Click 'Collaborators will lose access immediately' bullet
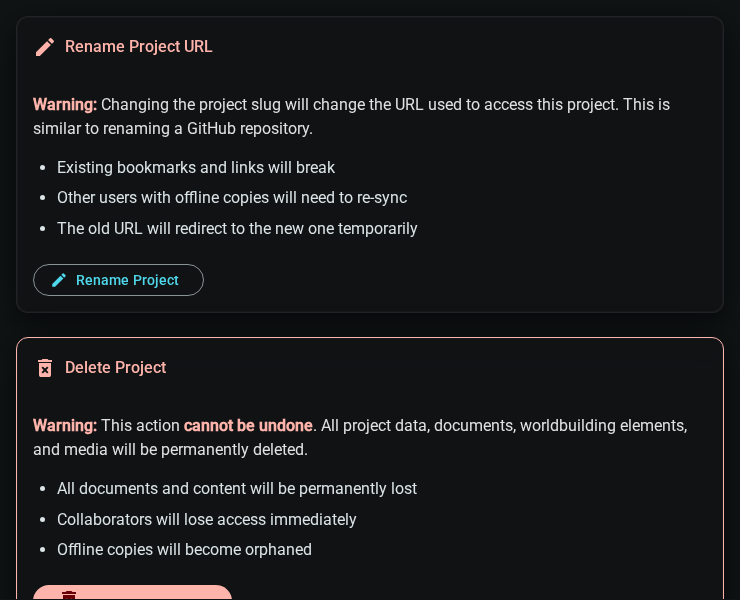 click(207, 519)
